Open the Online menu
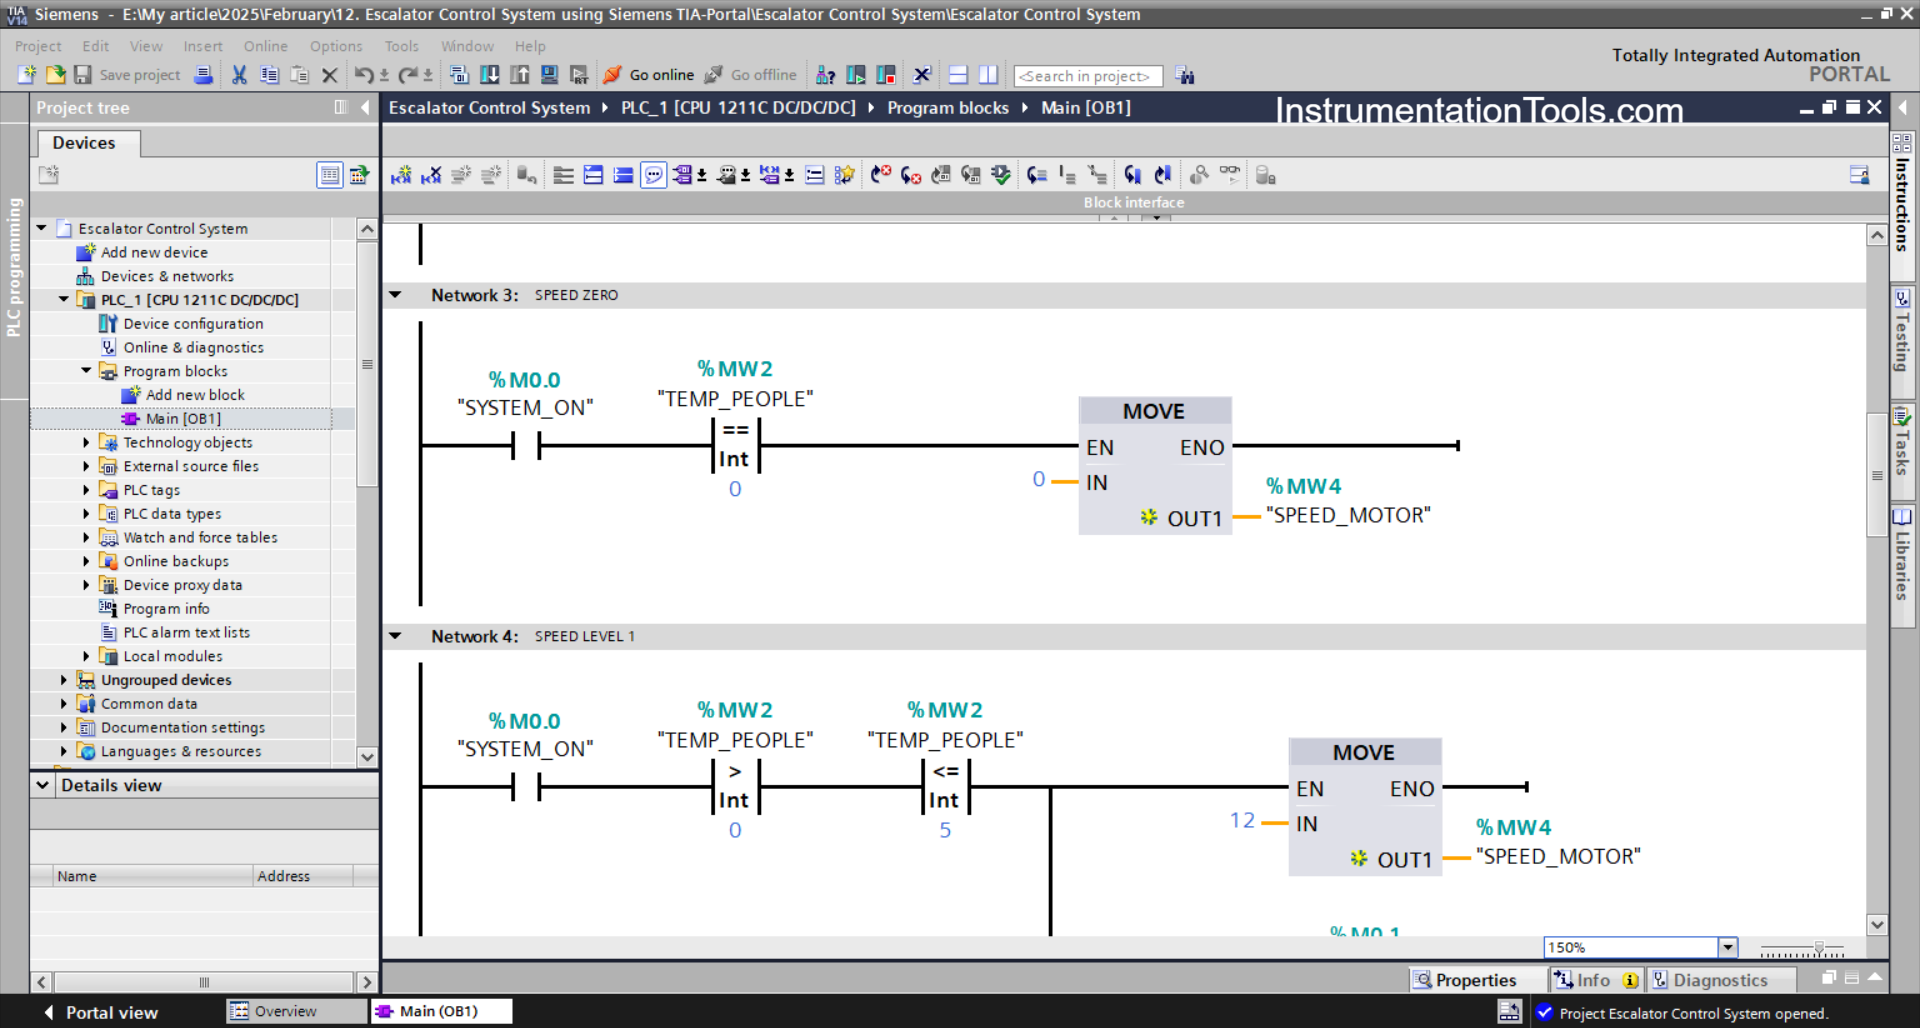Viewport: 1920px width, 1028px height. (x=265, y=46)
